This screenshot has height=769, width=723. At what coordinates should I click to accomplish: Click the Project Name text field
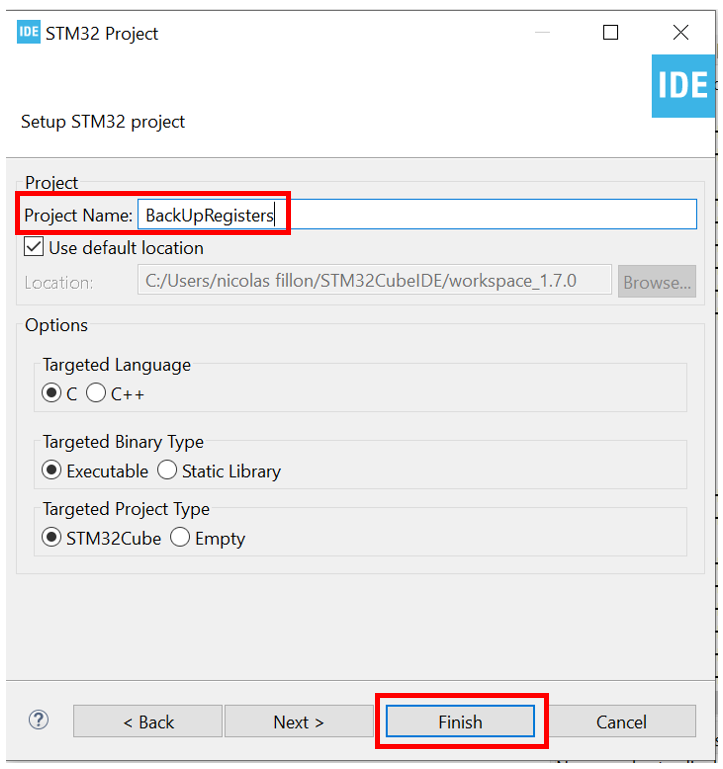[417, 214]
